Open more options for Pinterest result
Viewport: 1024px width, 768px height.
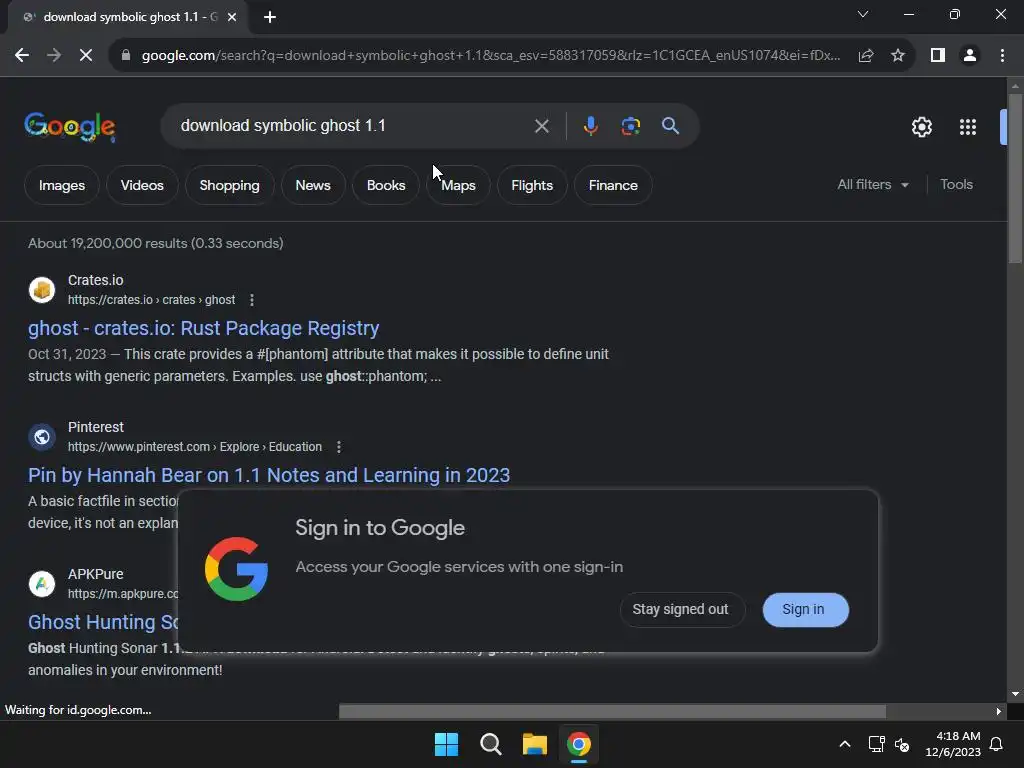click(x=338, y=447)
